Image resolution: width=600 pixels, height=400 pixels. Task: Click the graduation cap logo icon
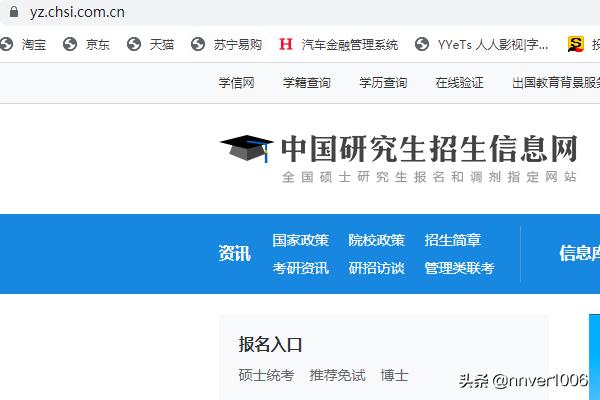pyautogui.click(x=247, y=149)
